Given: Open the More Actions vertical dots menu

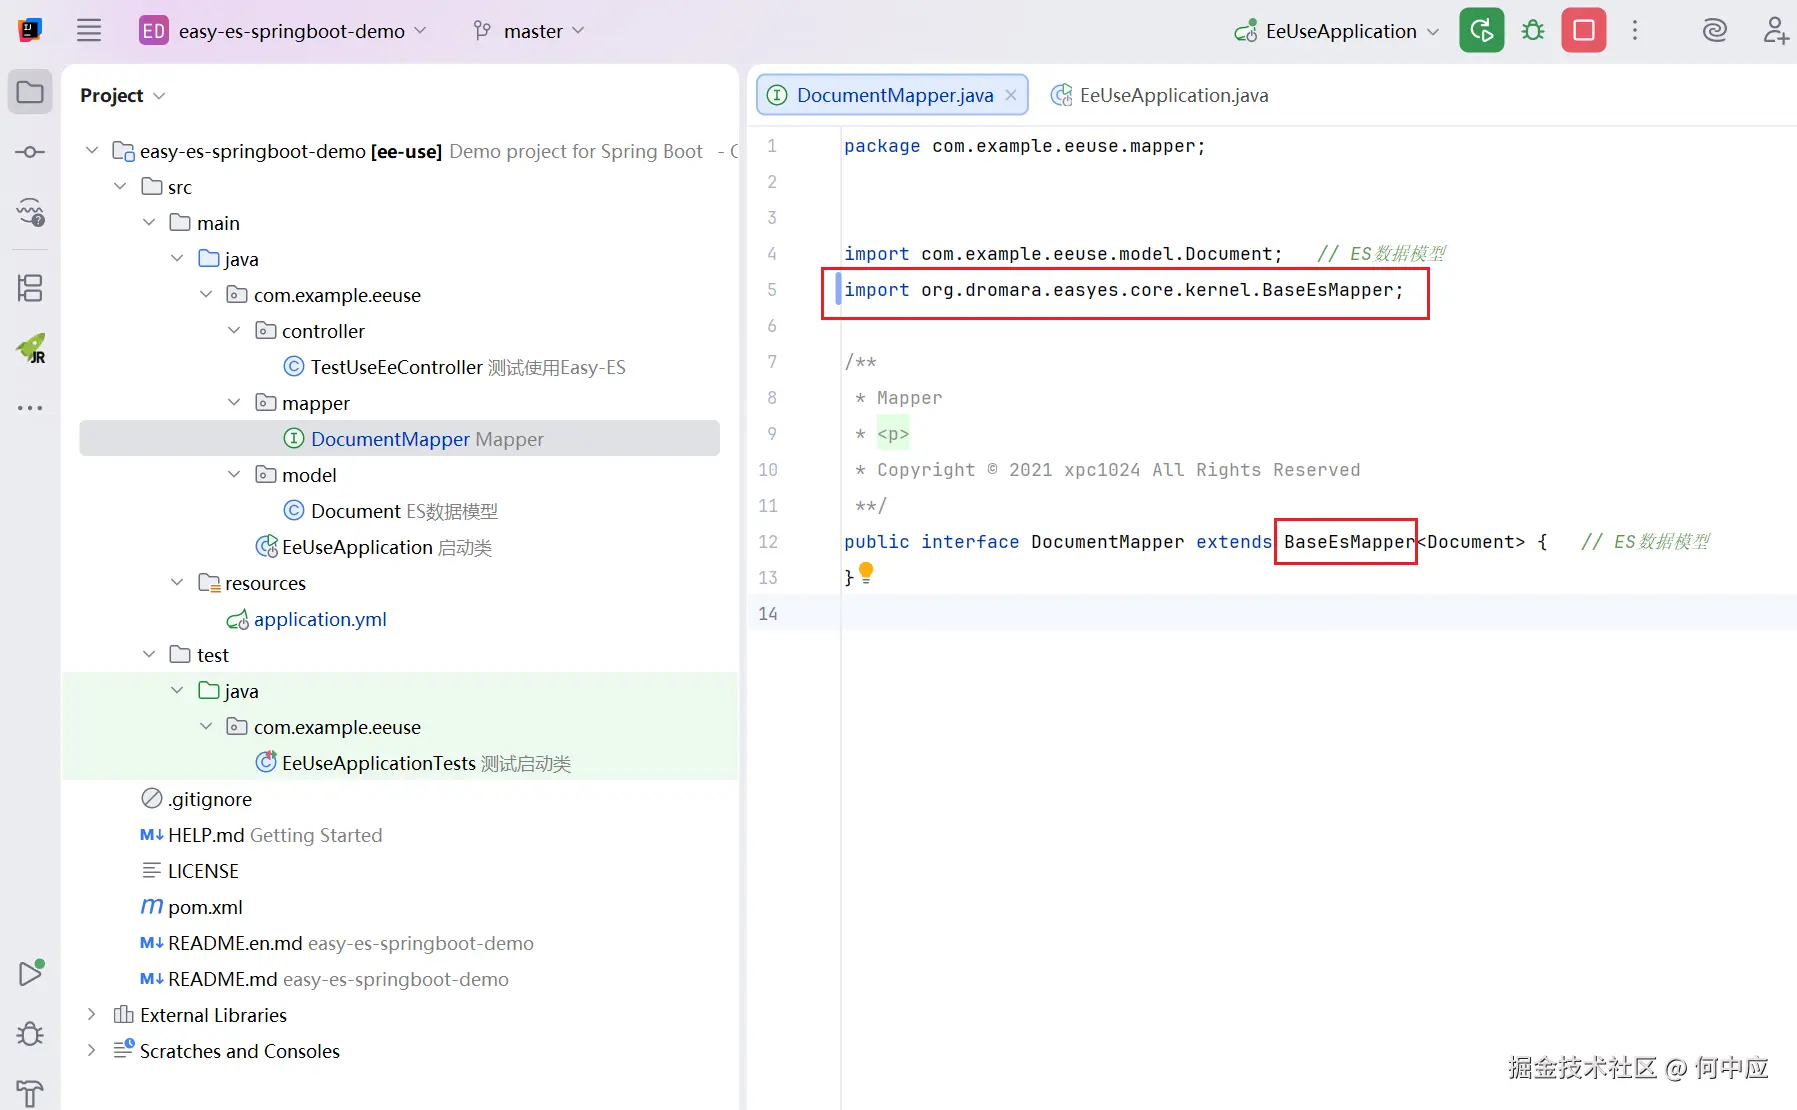Looking at the screenshot, I should [x=1635, y=30].
